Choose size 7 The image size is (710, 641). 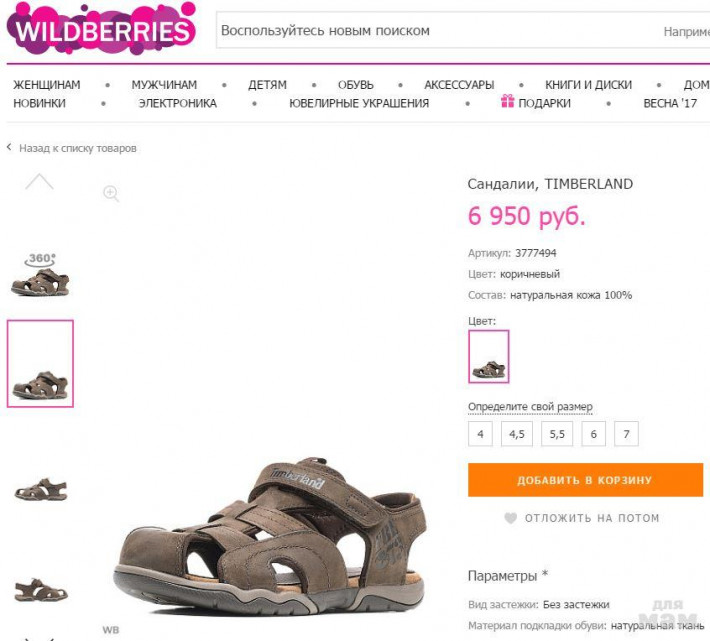pos(626,434)
